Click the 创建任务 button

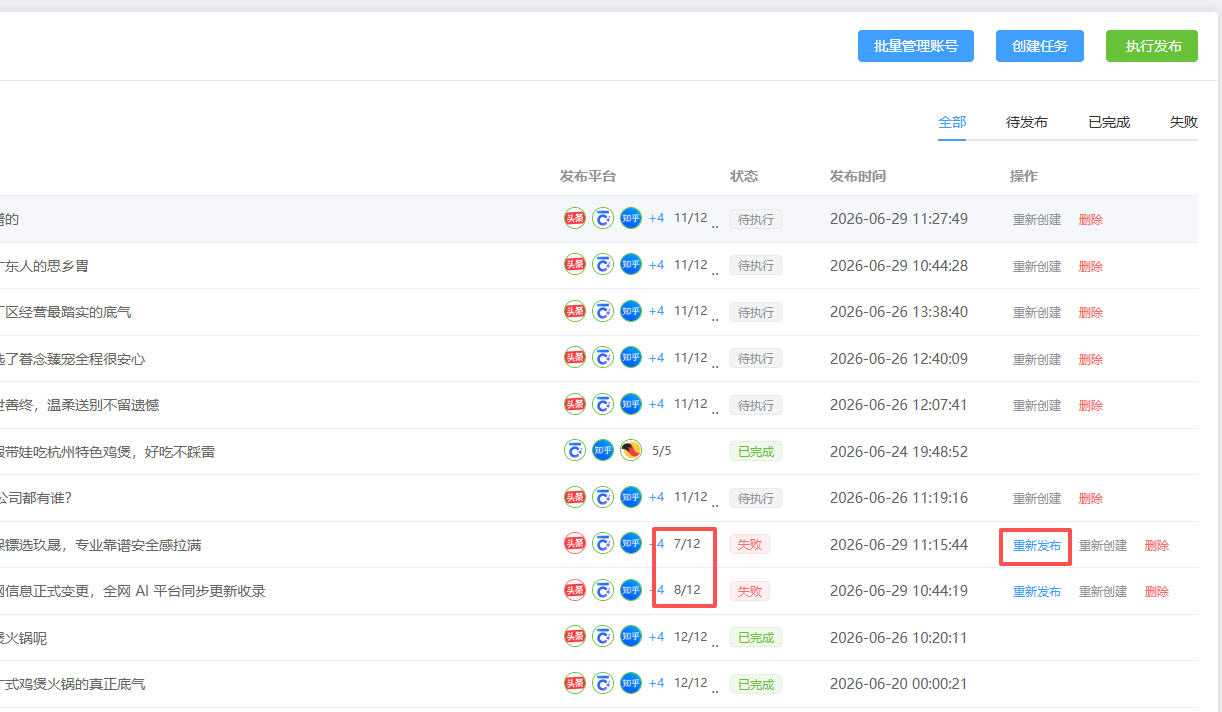[x=1040, y=46]
